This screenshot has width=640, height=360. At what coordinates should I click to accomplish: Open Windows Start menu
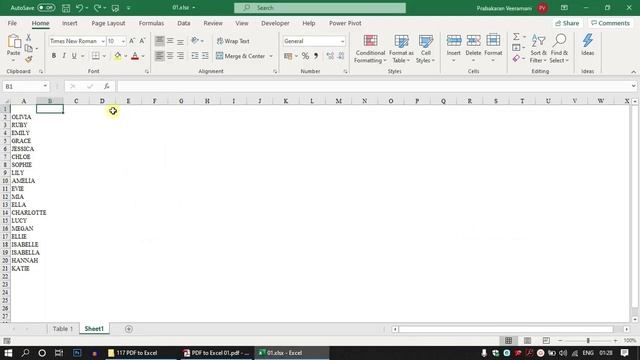tap(8, 353)
